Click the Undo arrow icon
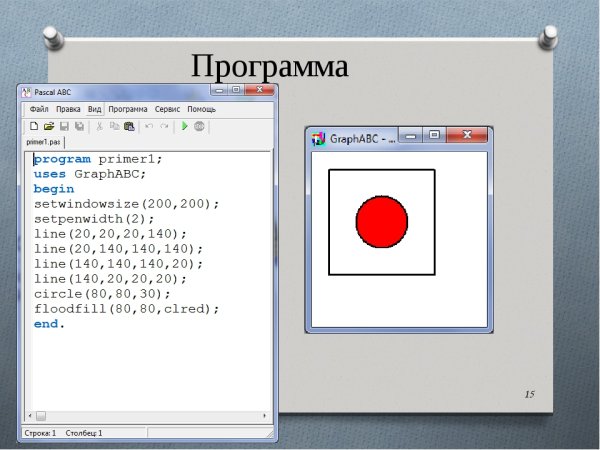Viewport: 600px width, 450px height. [x=149, y=126]
